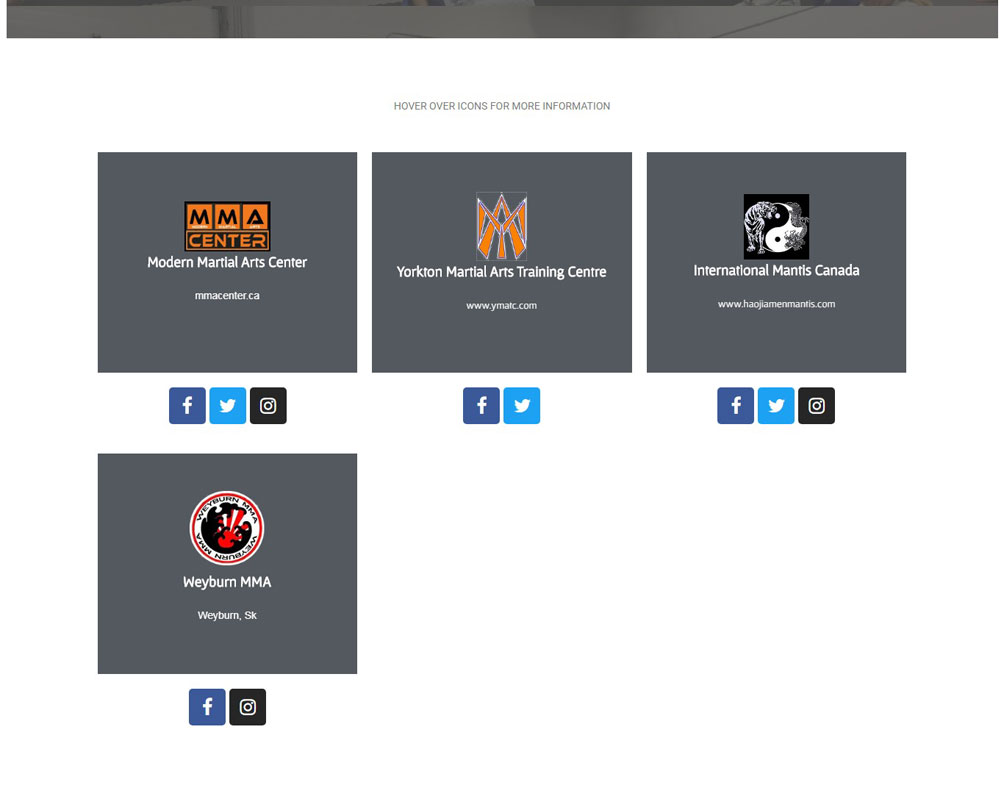Viewport: 1000px width, 800px height.
Task: Visit www.haojiamenmantis.com website link
Action: pyautogui.click(x=776, y=304)
